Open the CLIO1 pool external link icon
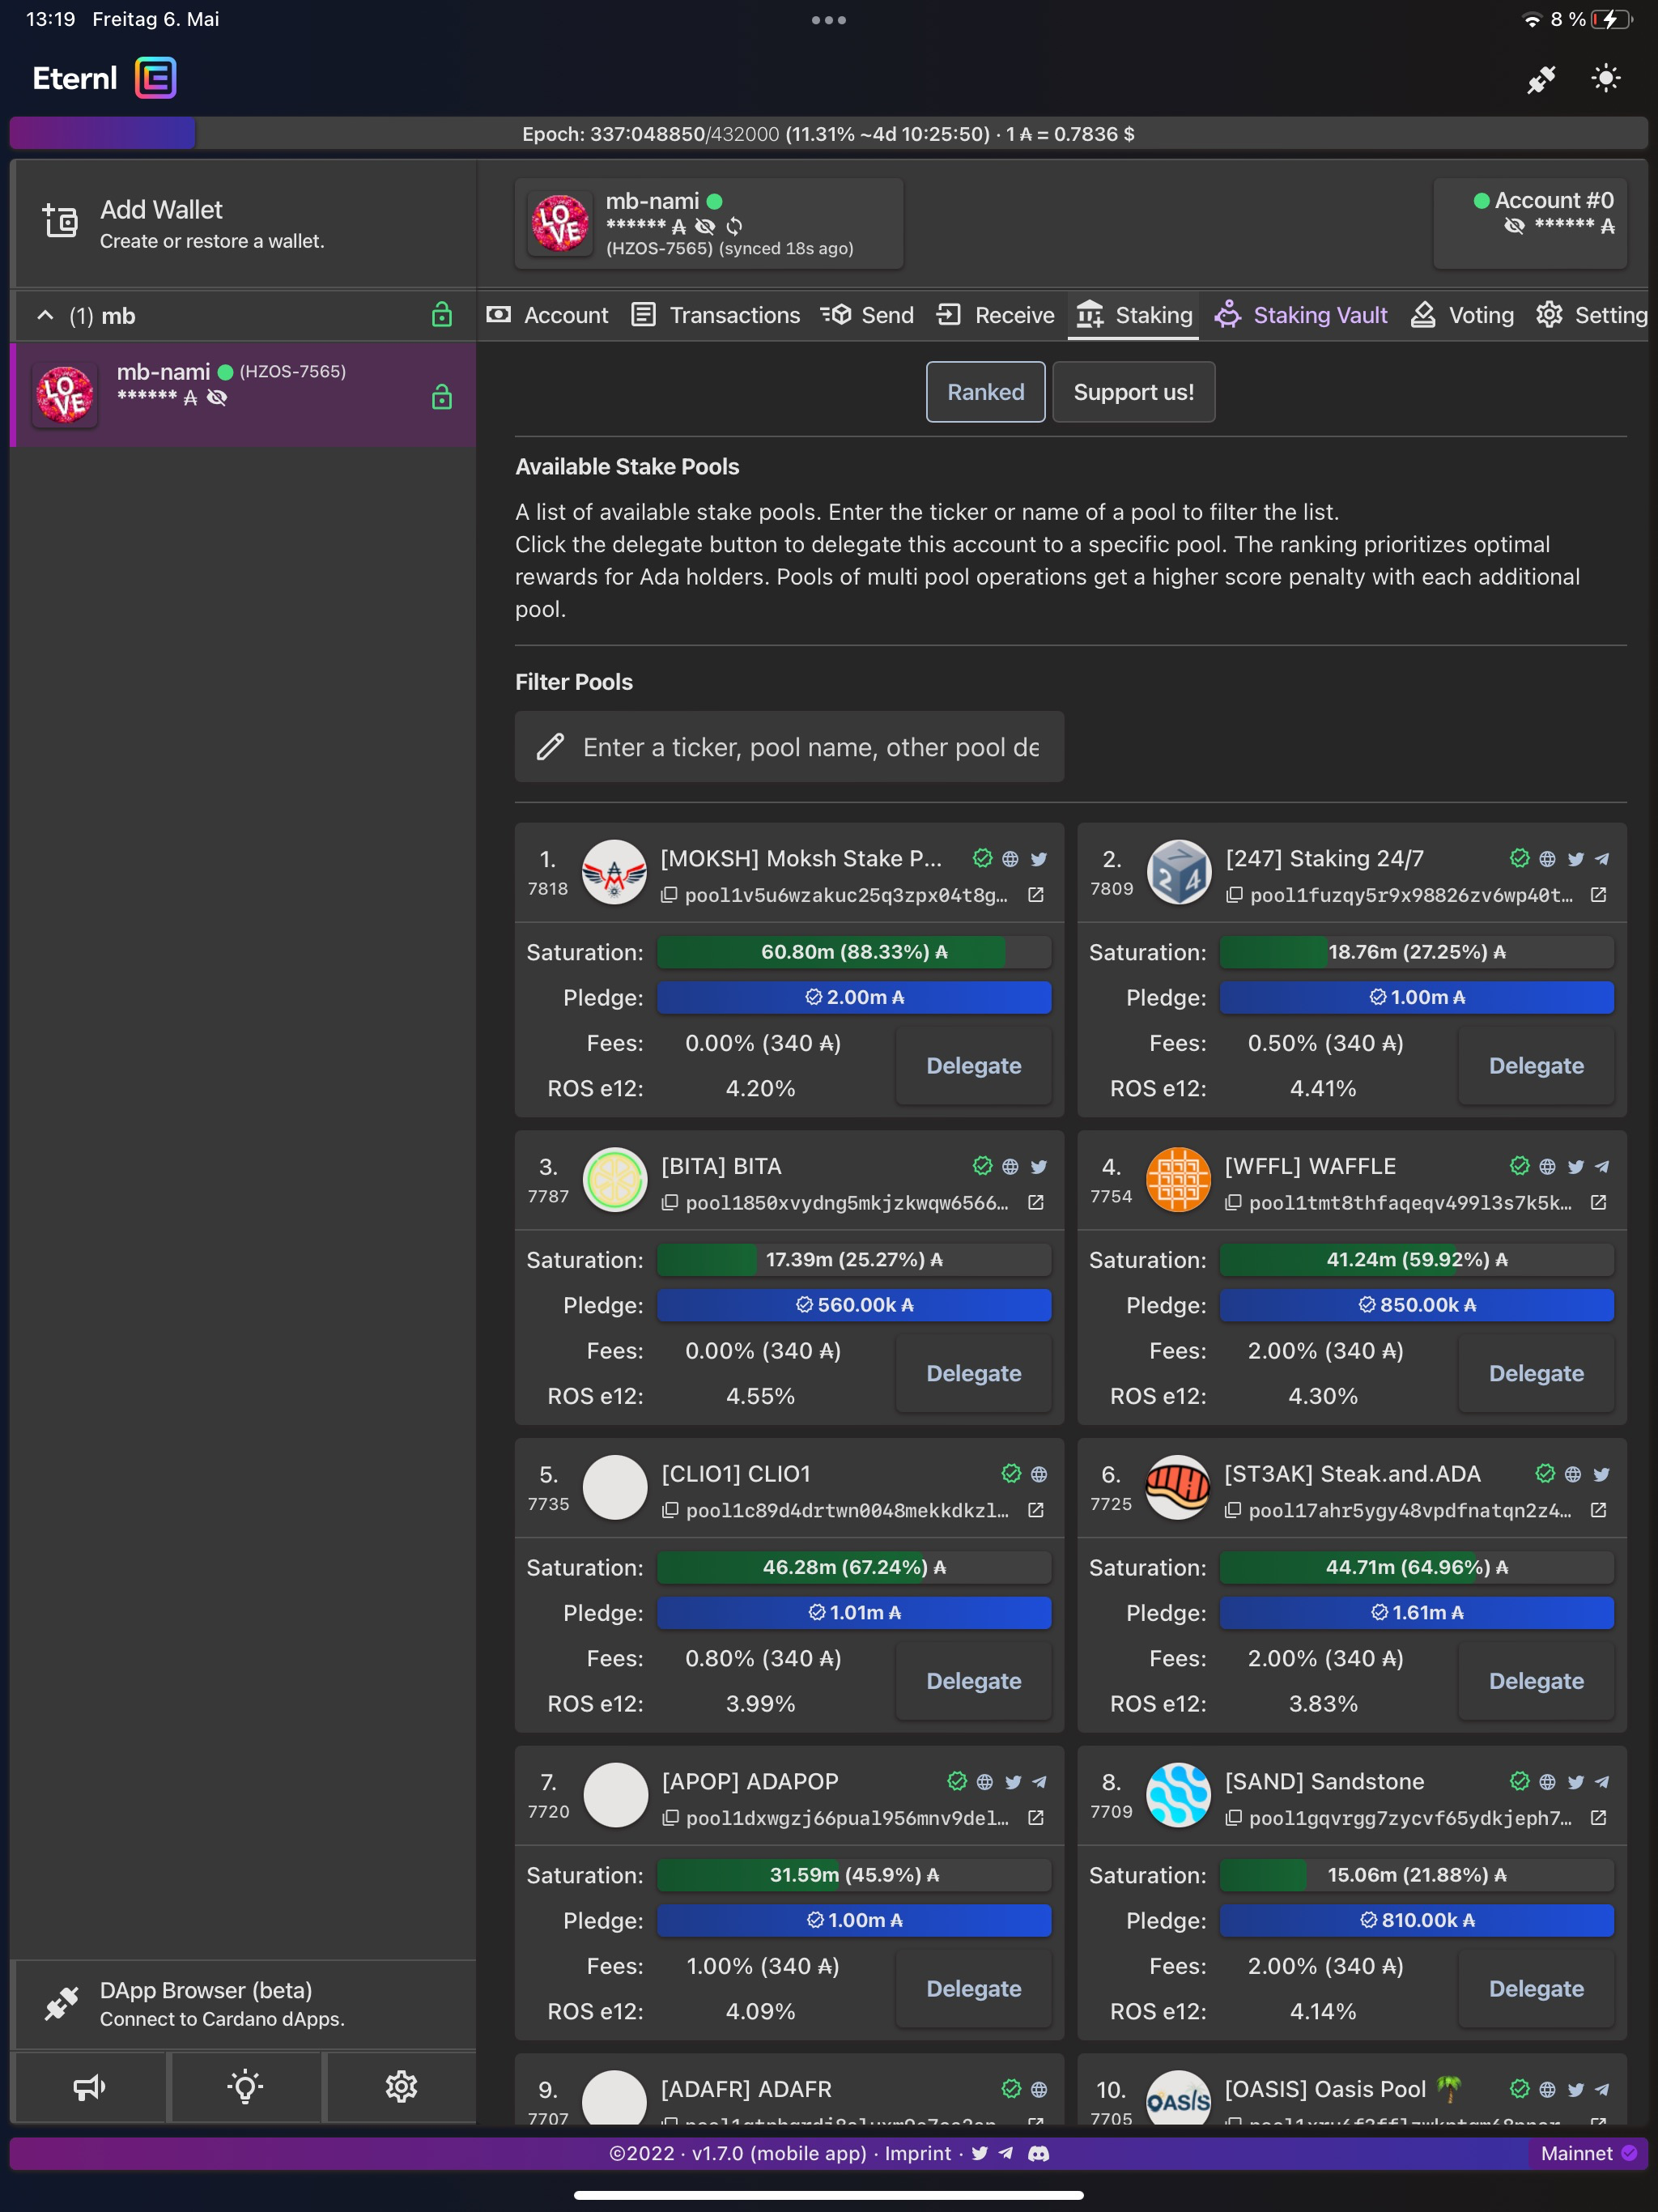 1036,1511
